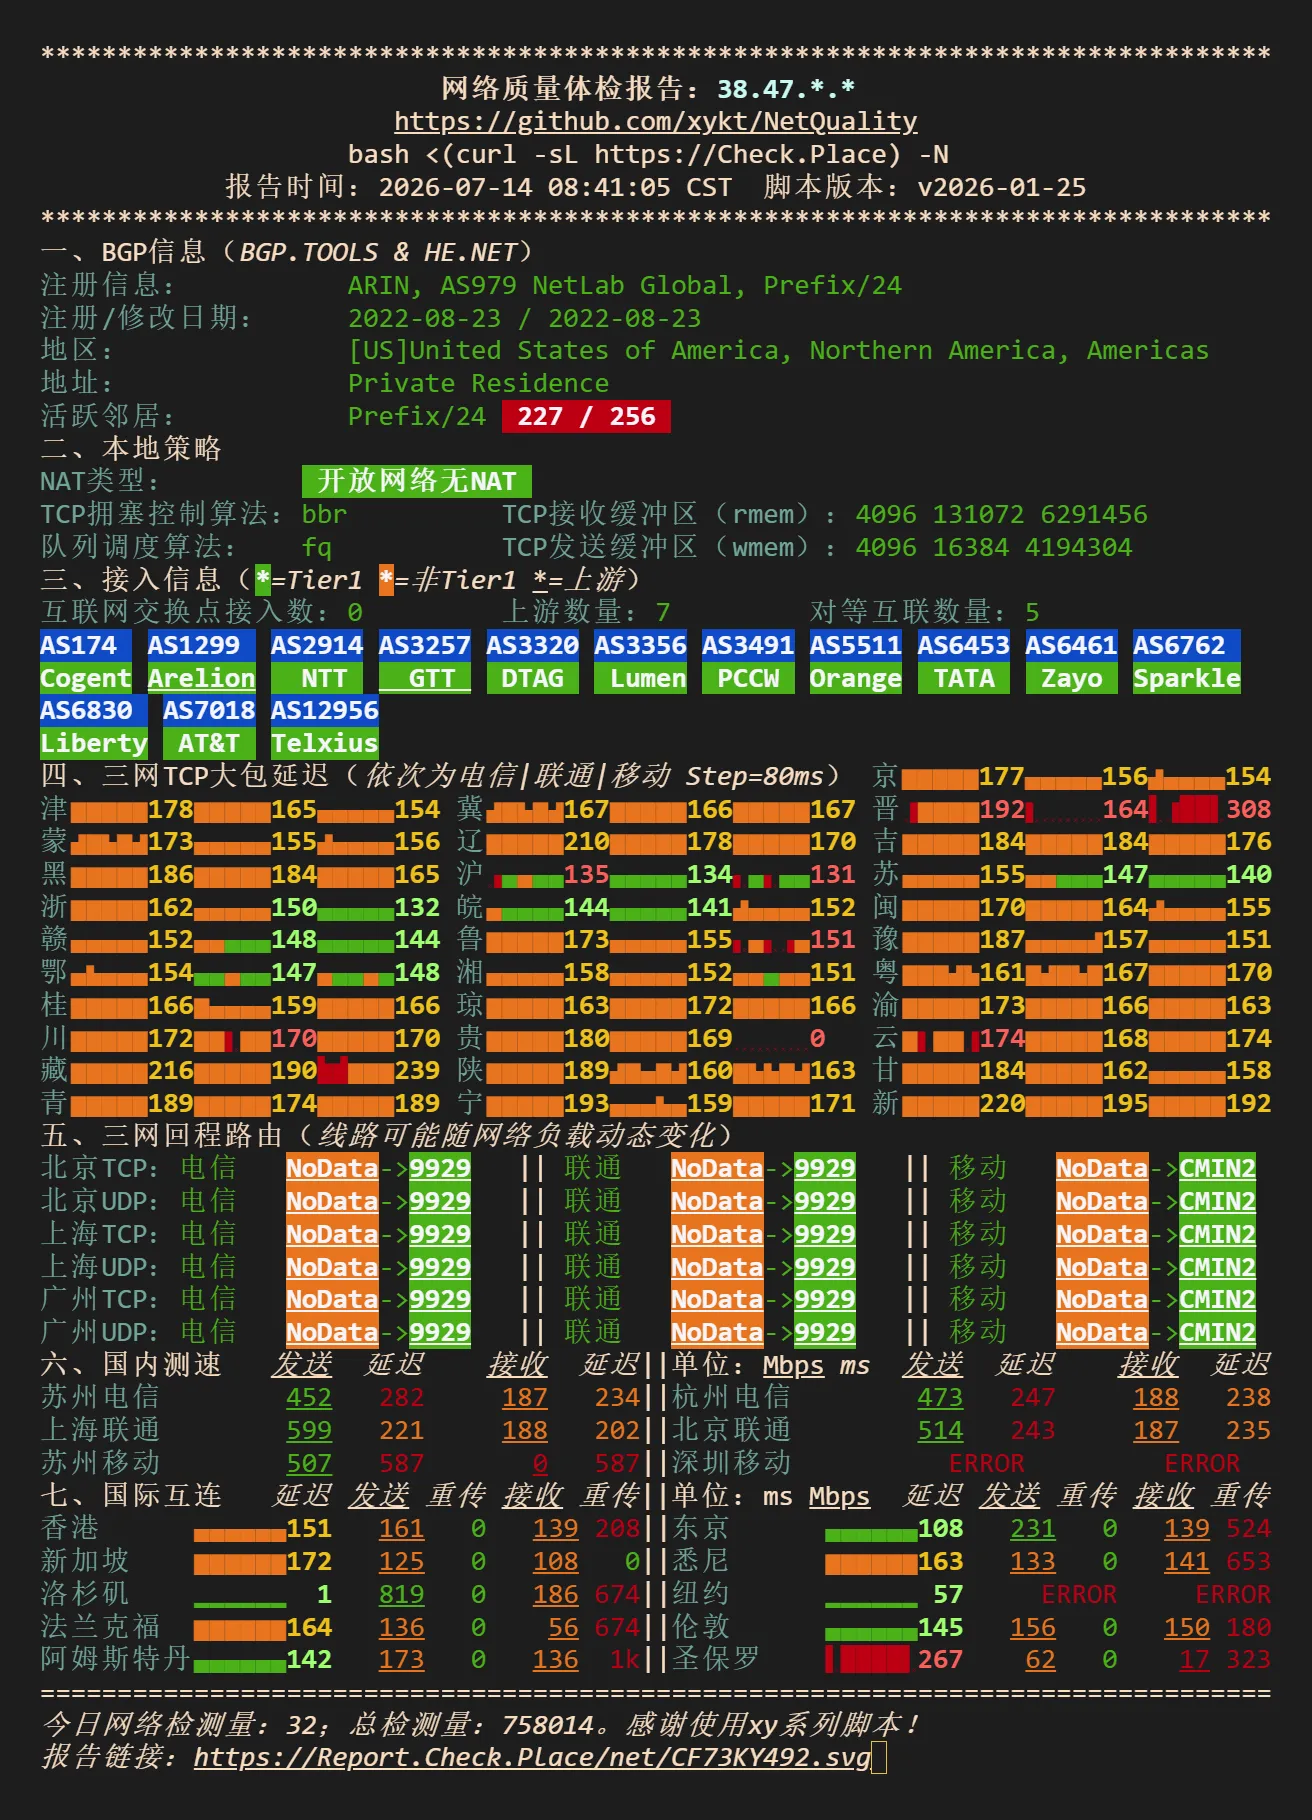Click the 苏州电信 send speed 452

tap(309, 1397)
